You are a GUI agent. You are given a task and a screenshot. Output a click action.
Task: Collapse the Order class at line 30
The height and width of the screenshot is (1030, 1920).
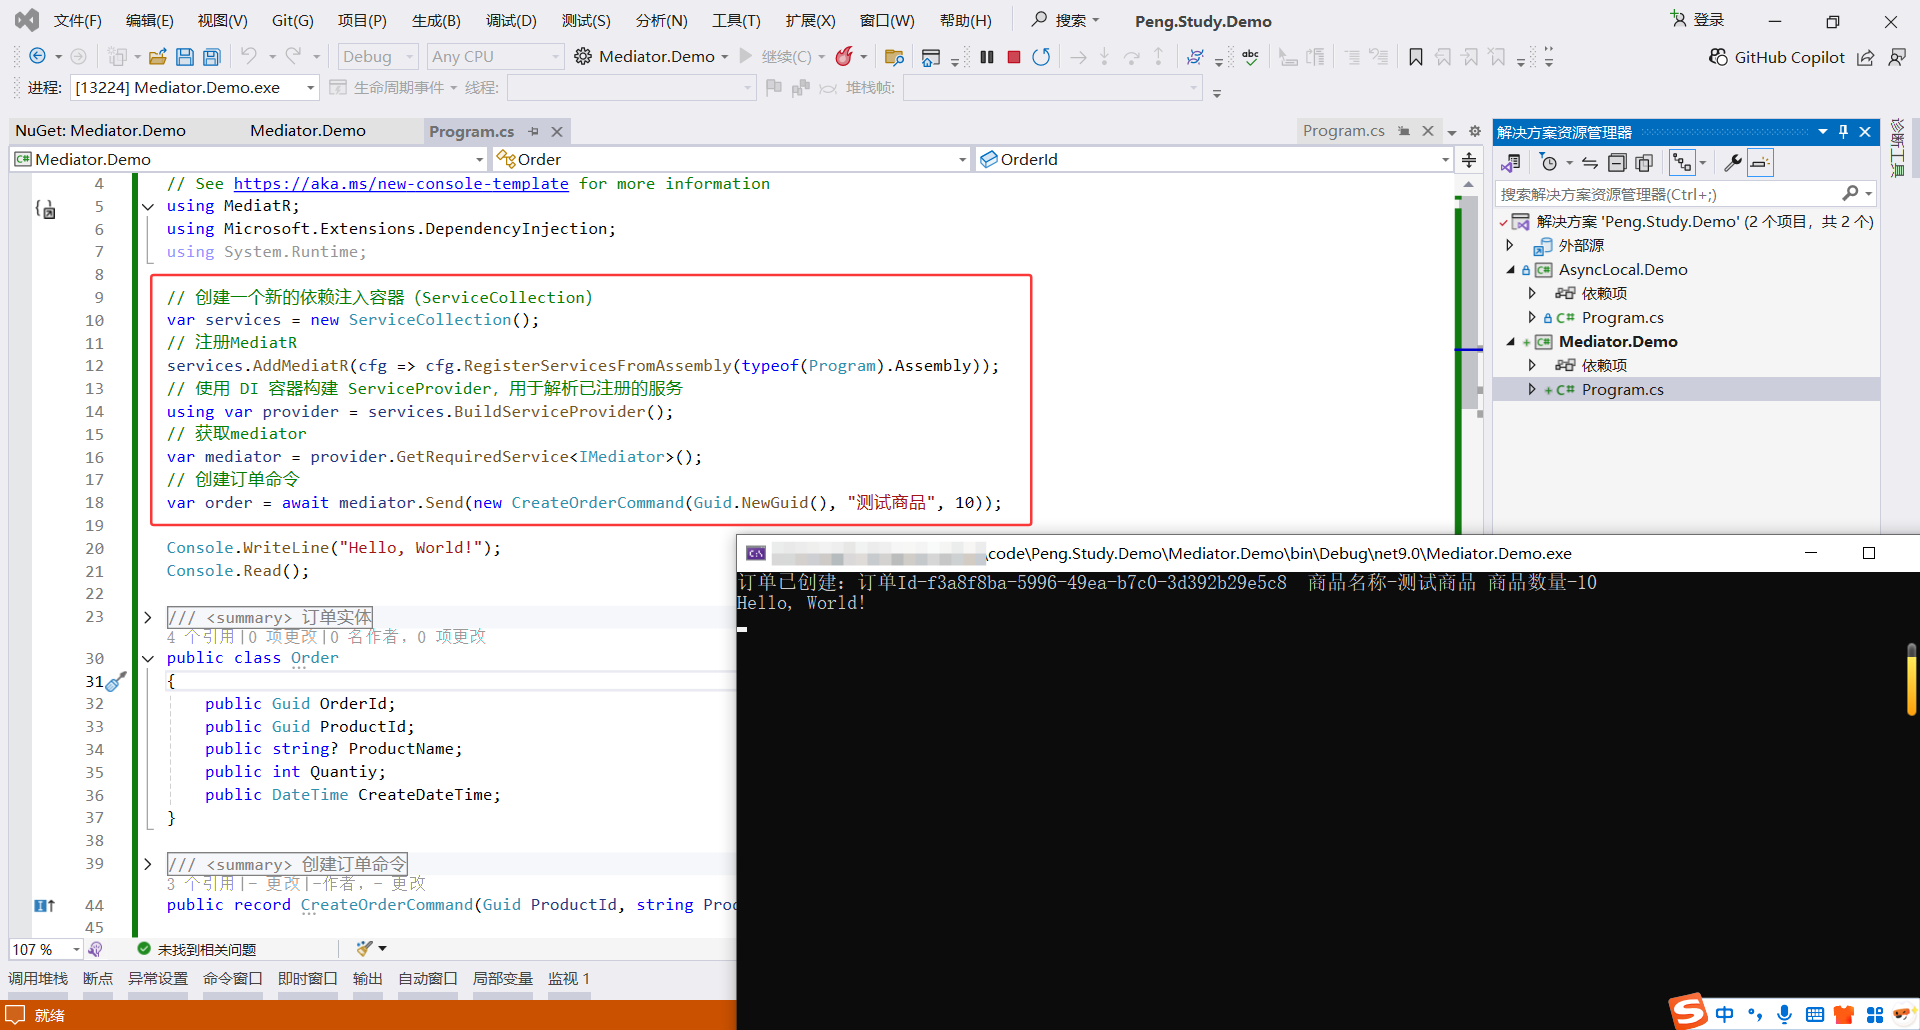(148, 659)
